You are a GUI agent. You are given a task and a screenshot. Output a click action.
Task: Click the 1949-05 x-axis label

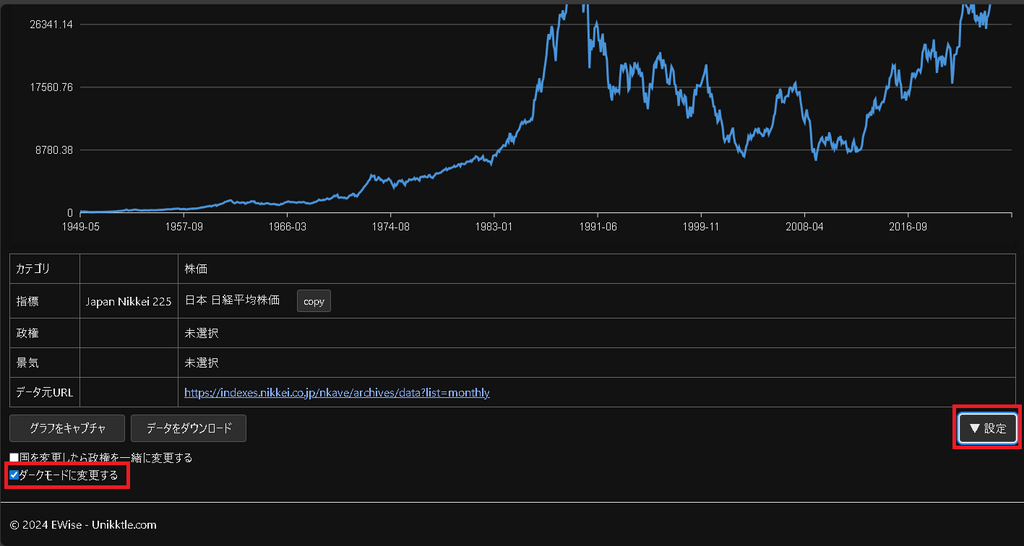80,227
